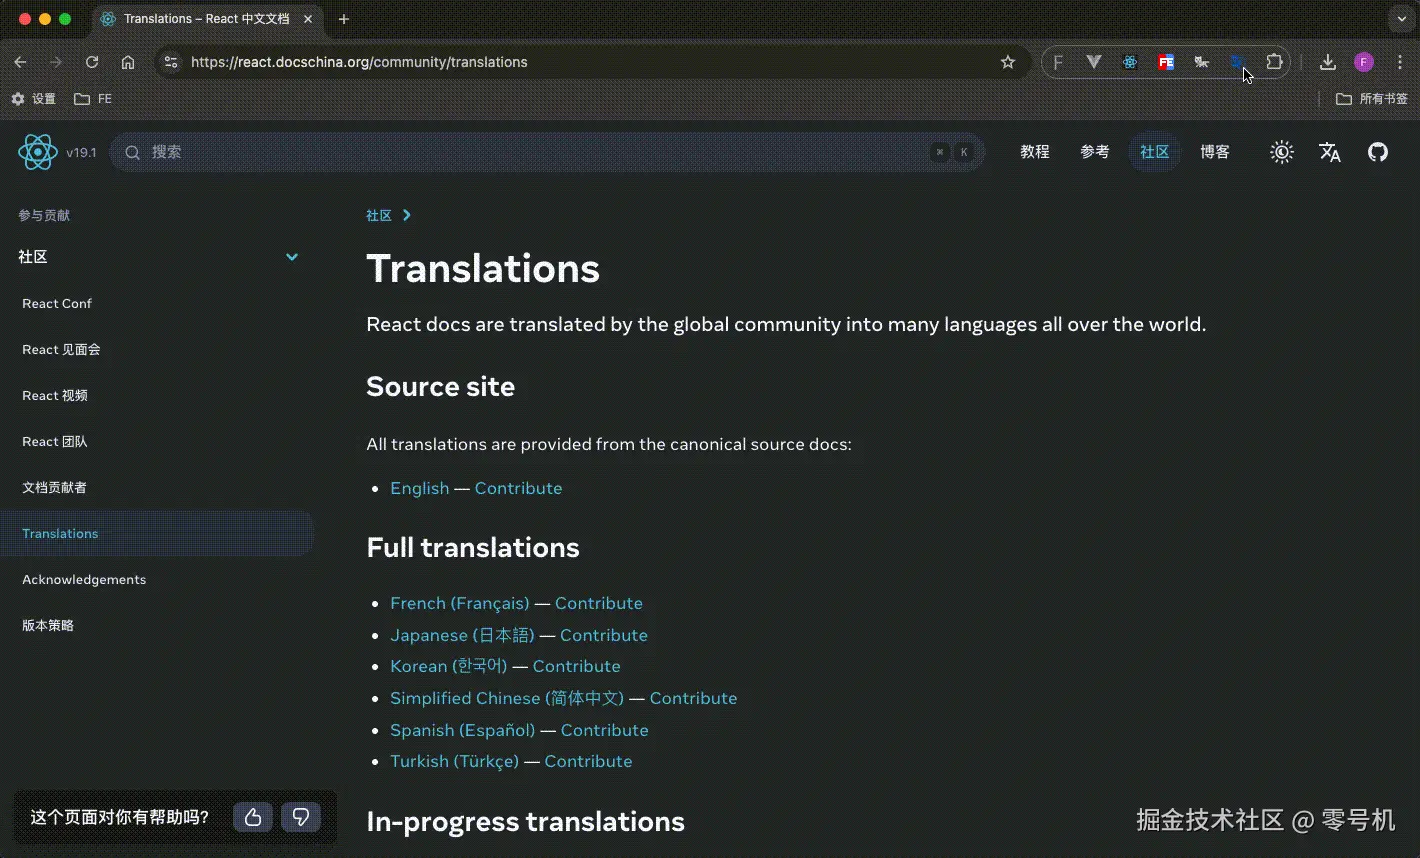Select React Conf in the sidebar
The width and height of the screenshot is (1420, 858).
pyautogui.click(x=57, y=304)
